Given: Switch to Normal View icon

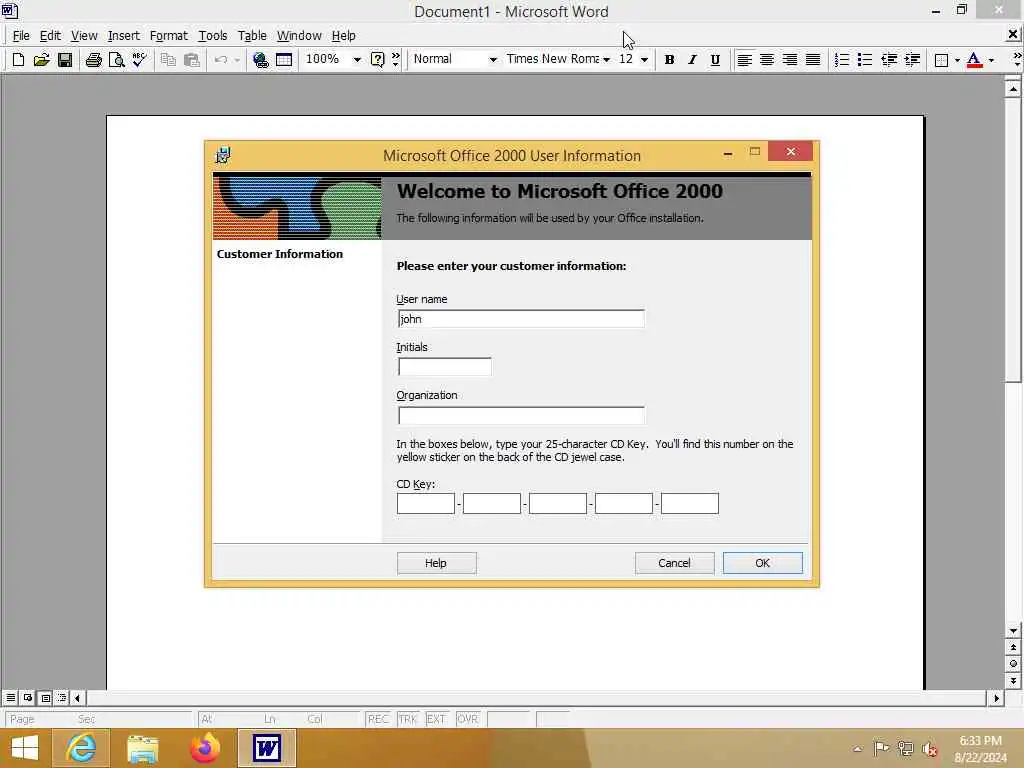Looking at the screenshot, I should point(11,698).
